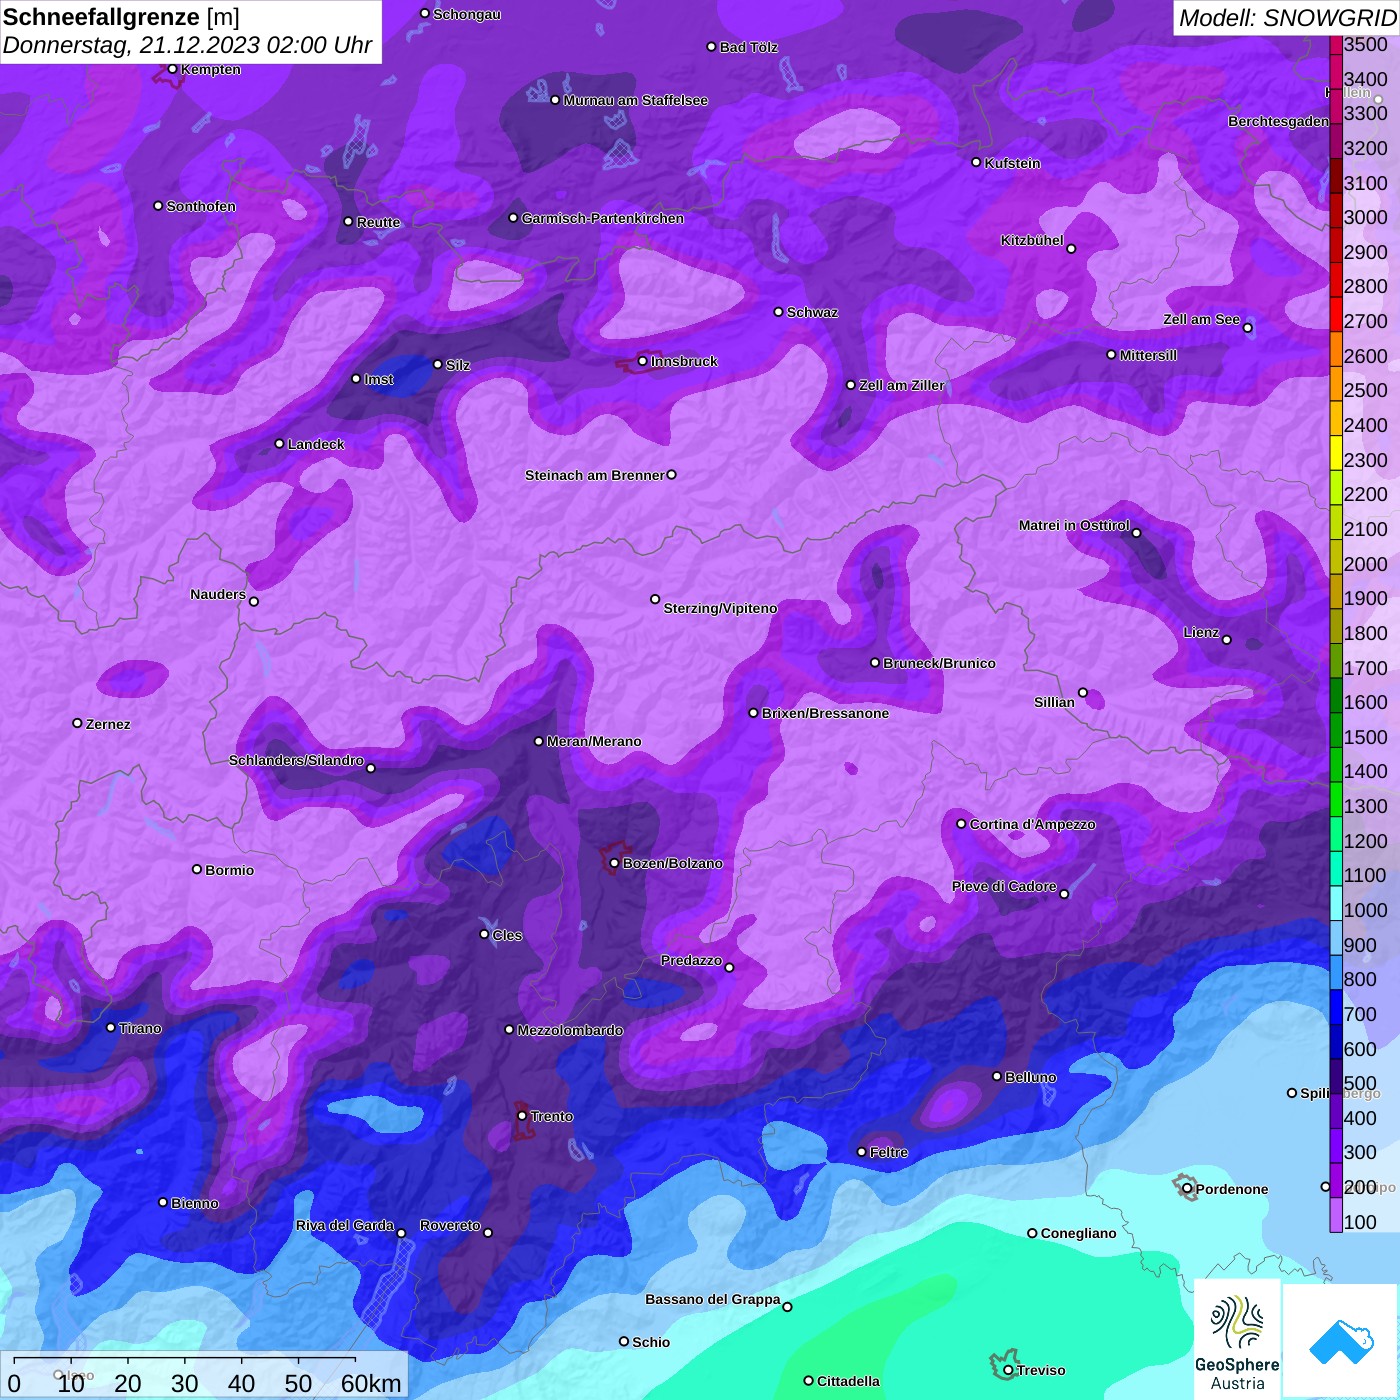Click the Matrei in Osttirol label
1400x1400 pixels.
(1074, 525)
